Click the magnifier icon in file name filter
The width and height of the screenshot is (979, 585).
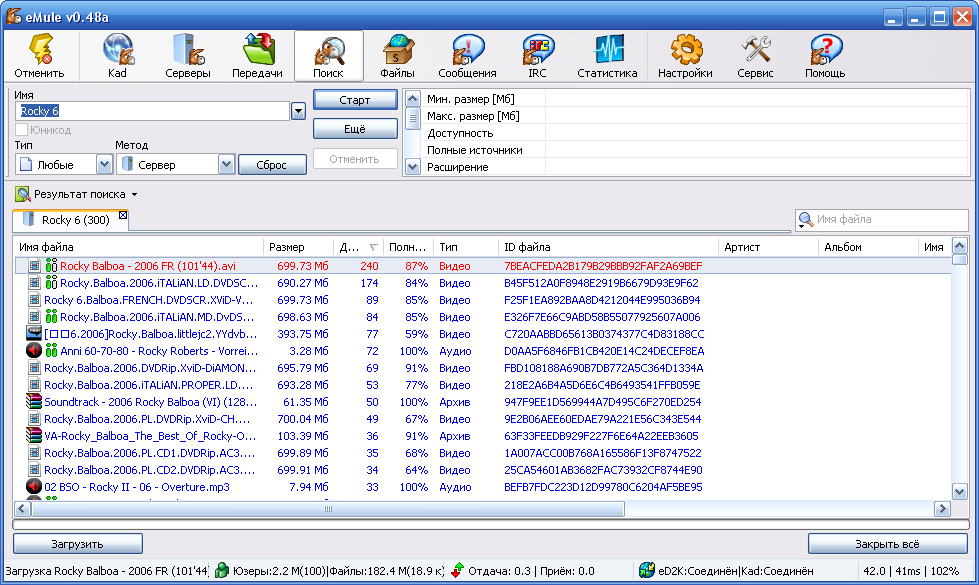(x=805, y=220)
